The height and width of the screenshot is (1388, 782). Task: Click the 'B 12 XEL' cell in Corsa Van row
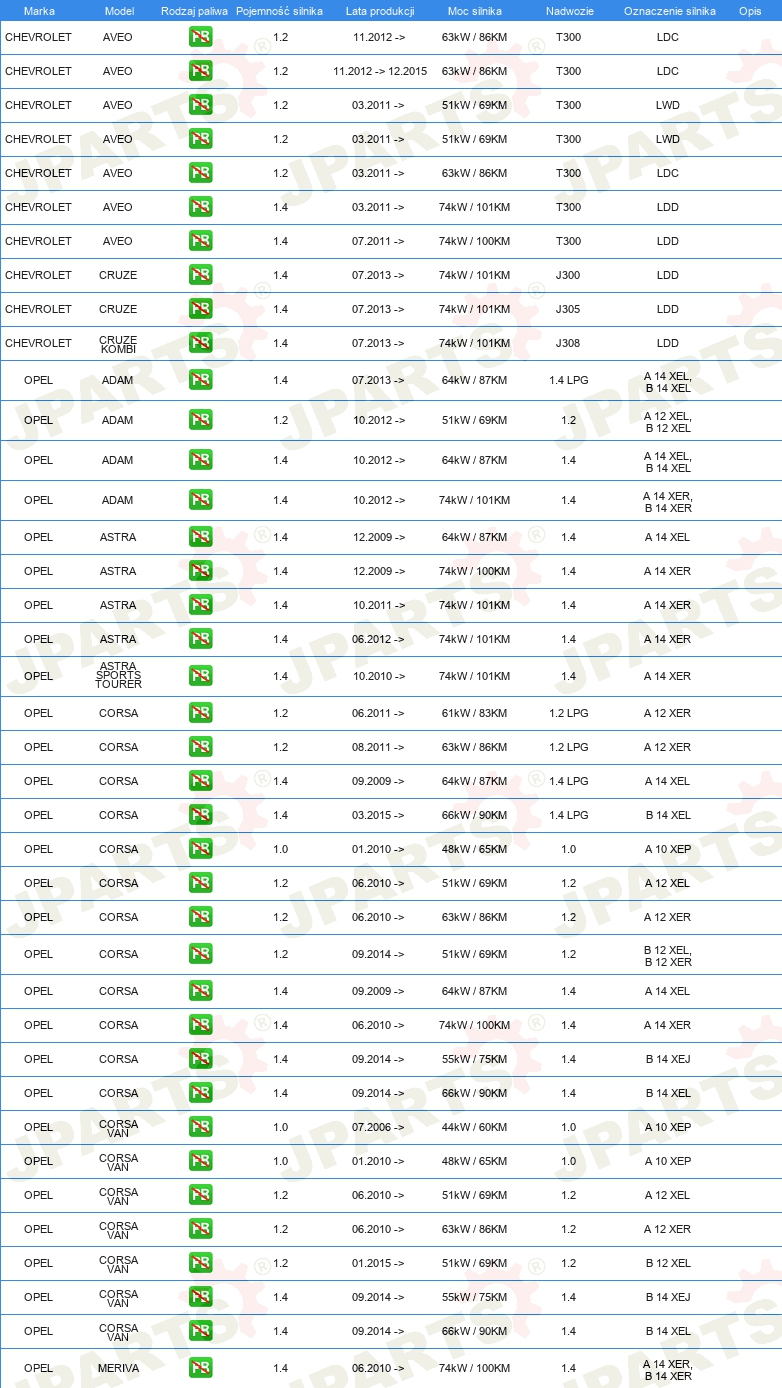(668, 1263)
